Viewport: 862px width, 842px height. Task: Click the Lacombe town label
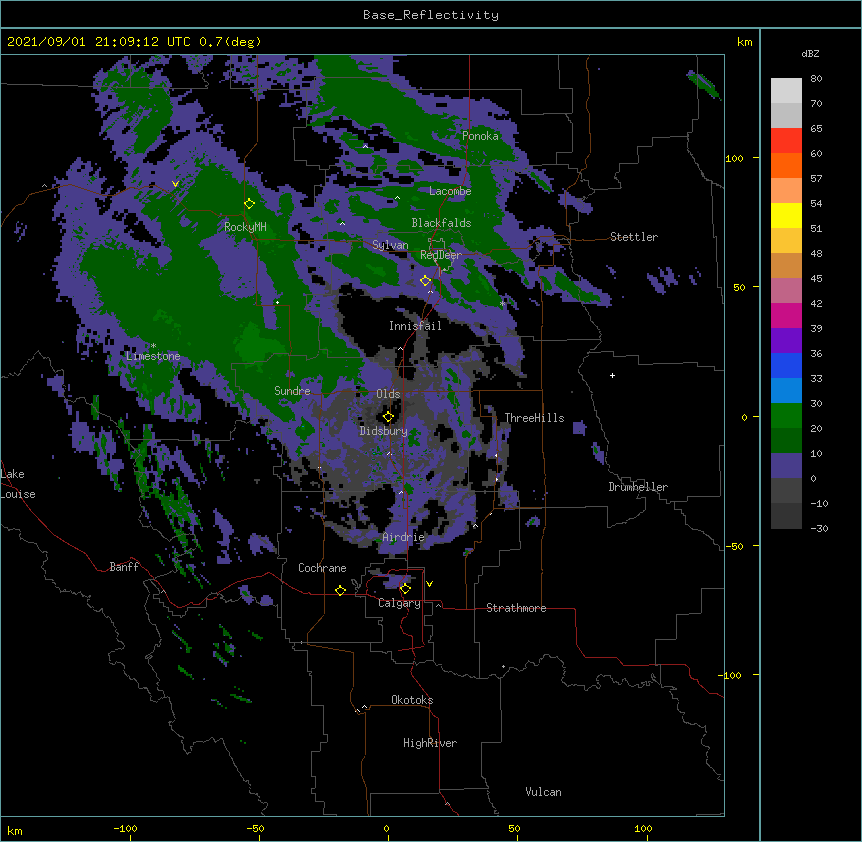click(450, 191)
